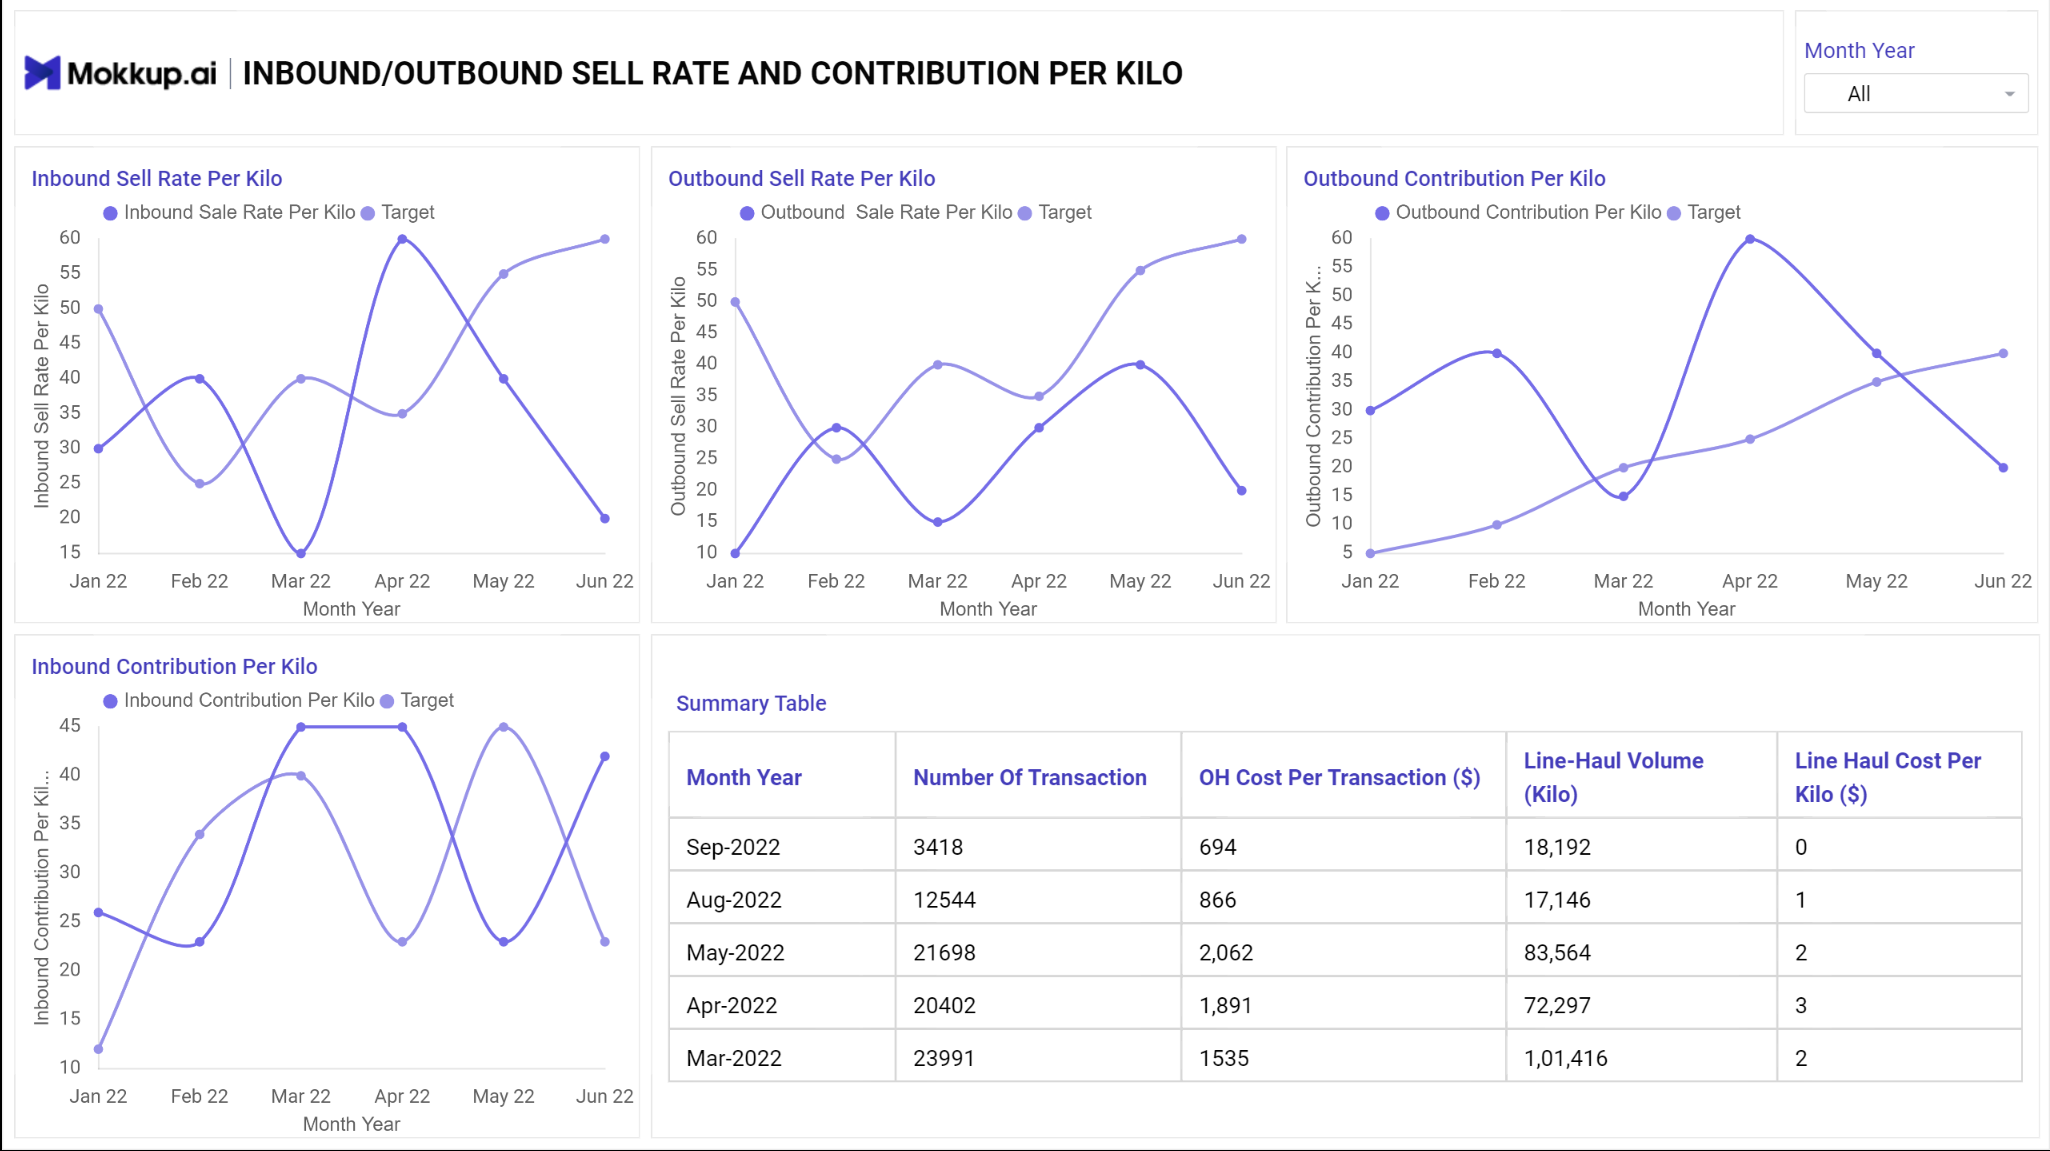2050x1151 pixels.
Task: Select Jun 22 Target point in Outbound Sell Rate chart
Action: [1242, 239]
